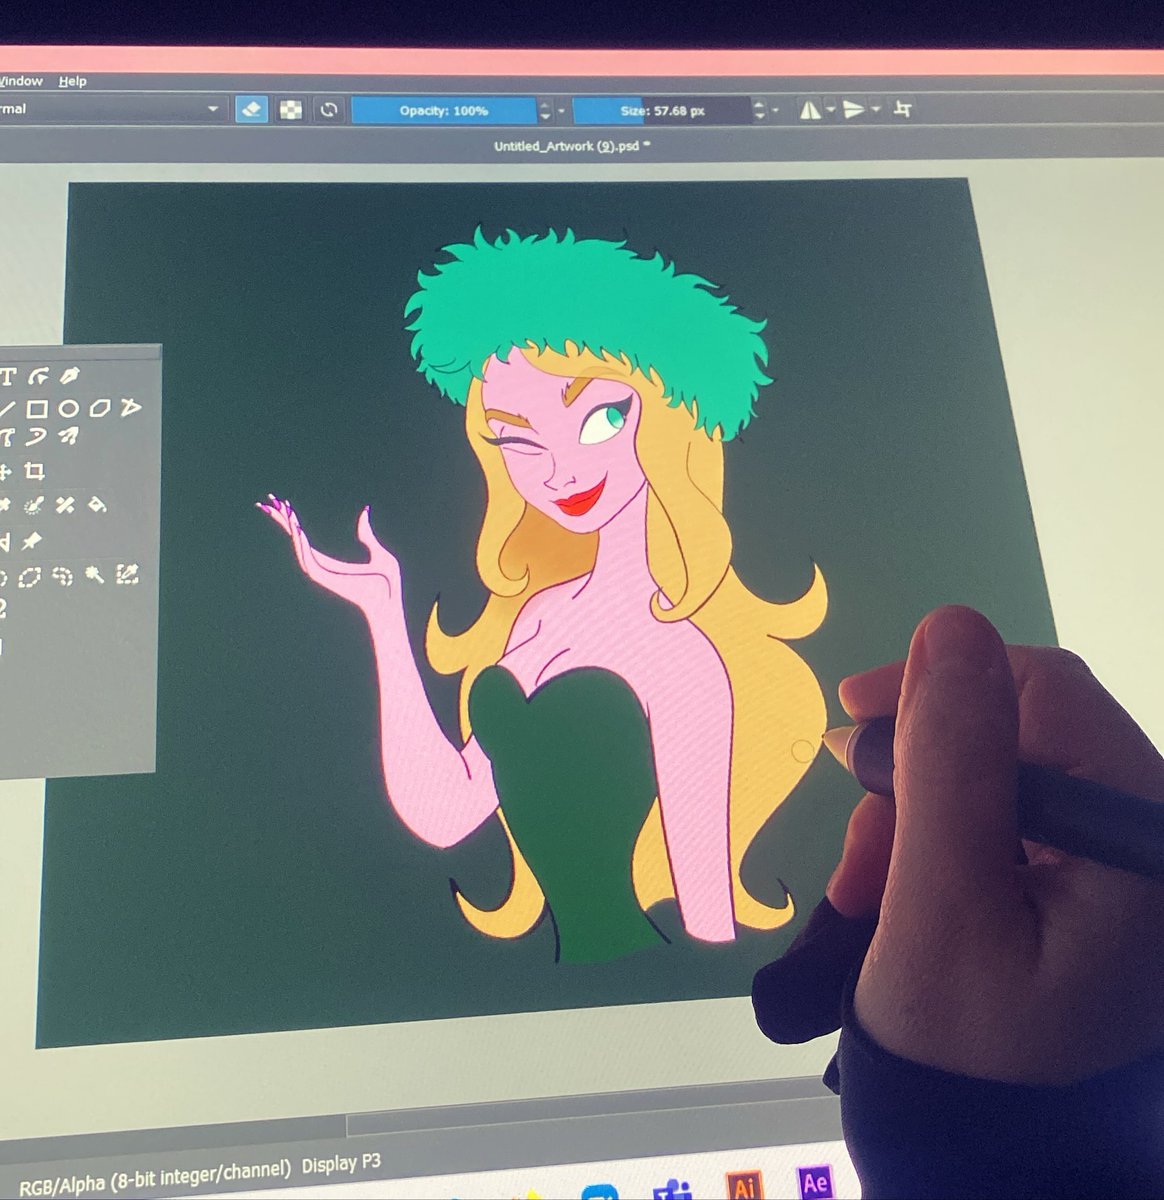Click the Reload Original Preset icon
Viewport: 1164px width, 1200px height.
click(327, 110)
